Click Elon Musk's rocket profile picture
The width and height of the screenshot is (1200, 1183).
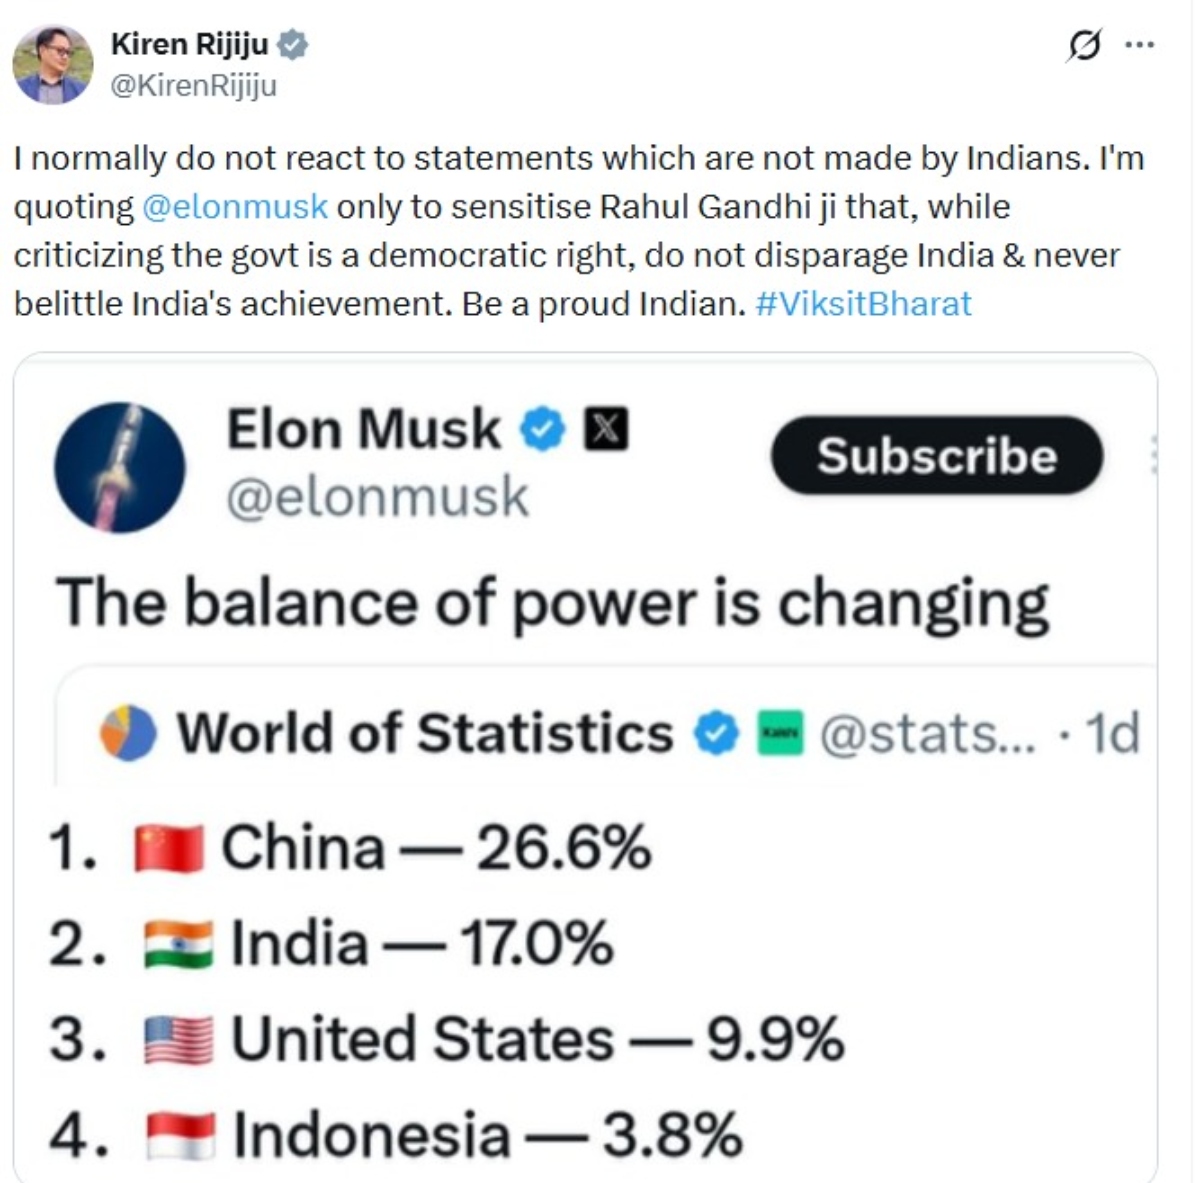point(120,467)
